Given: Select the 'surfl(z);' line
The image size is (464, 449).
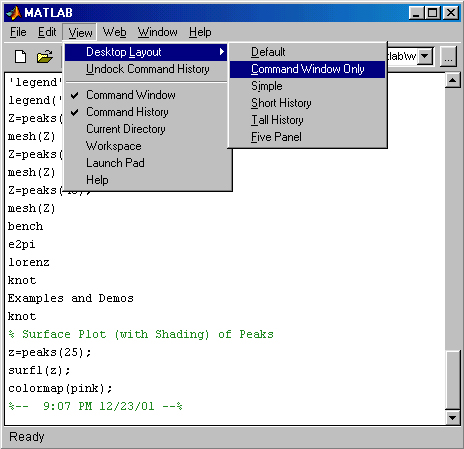Looking at the screenshot, I should [x=39, y=370].
